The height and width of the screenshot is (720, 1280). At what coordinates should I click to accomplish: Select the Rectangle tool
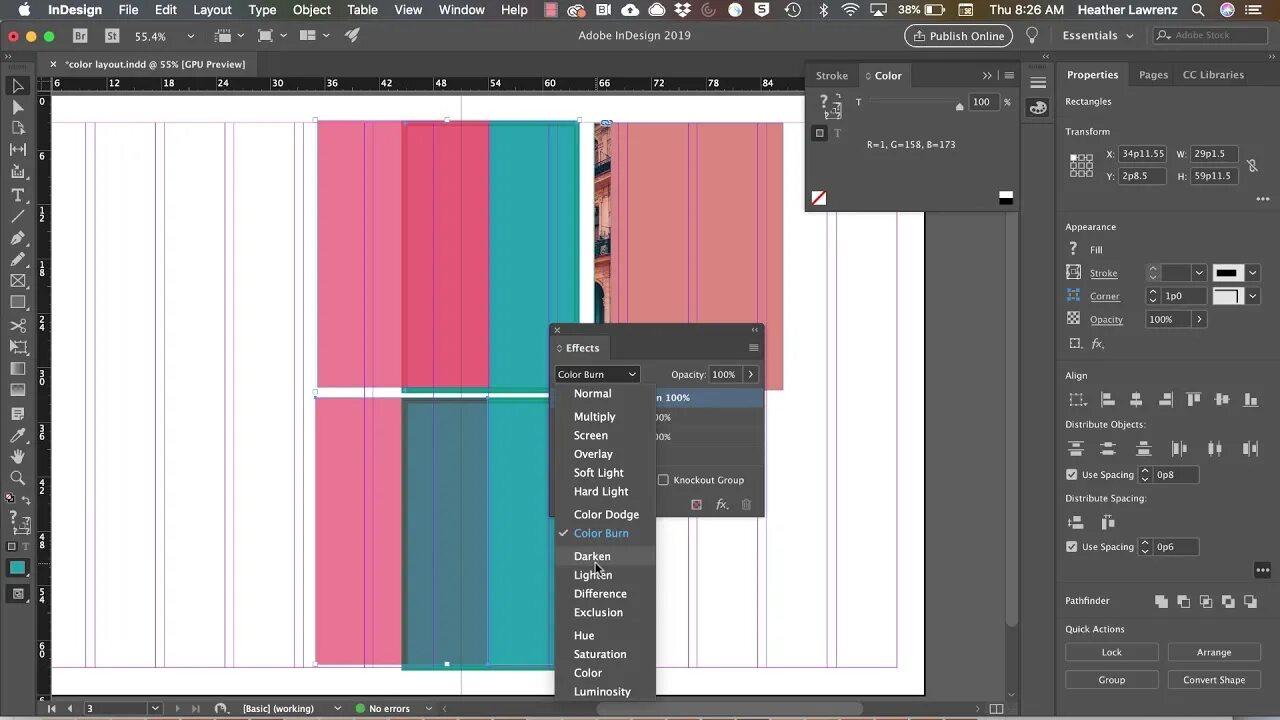coord(17,302)
